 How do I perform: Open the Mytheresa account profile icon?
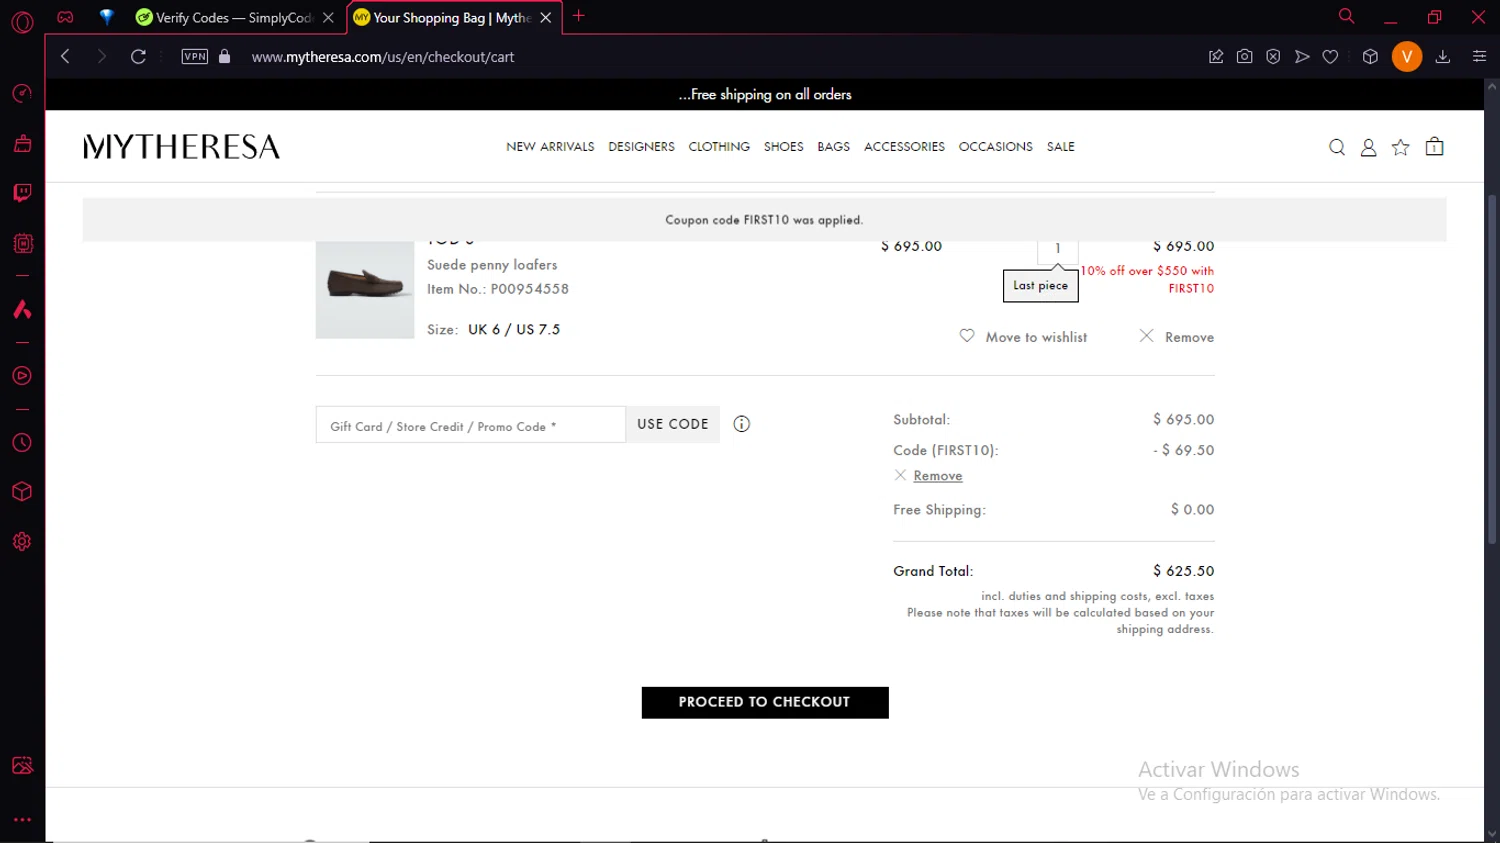tap(1369, 147)
